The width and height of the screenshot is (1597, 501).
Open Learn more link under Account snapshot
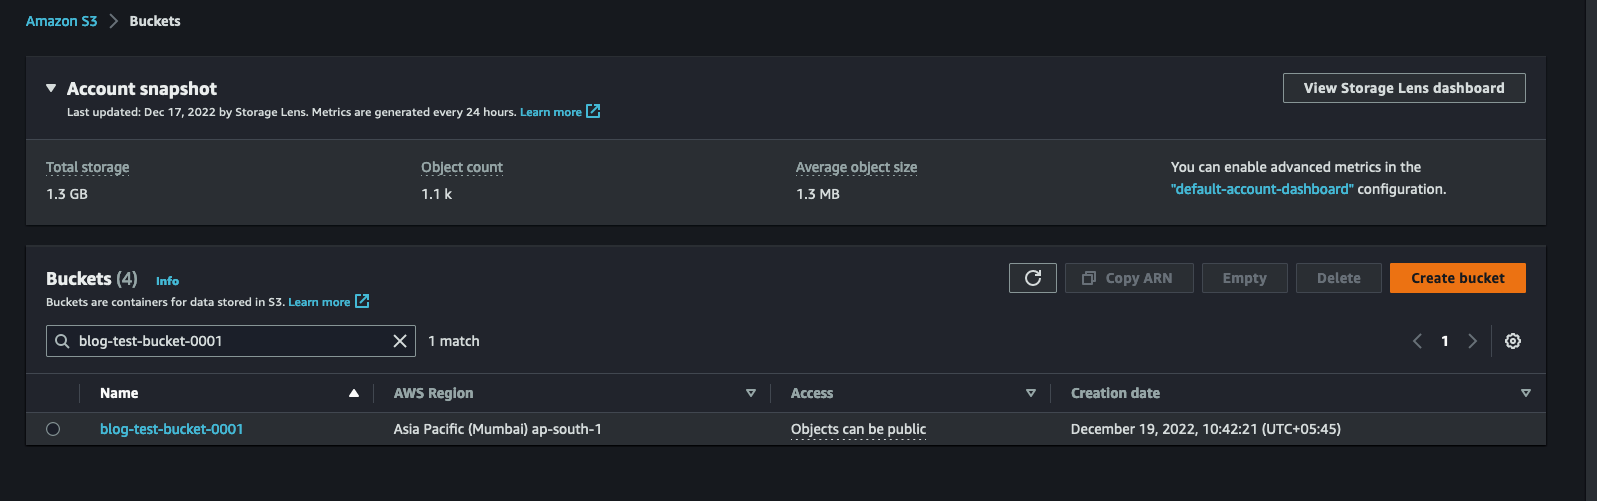(550, 112)
